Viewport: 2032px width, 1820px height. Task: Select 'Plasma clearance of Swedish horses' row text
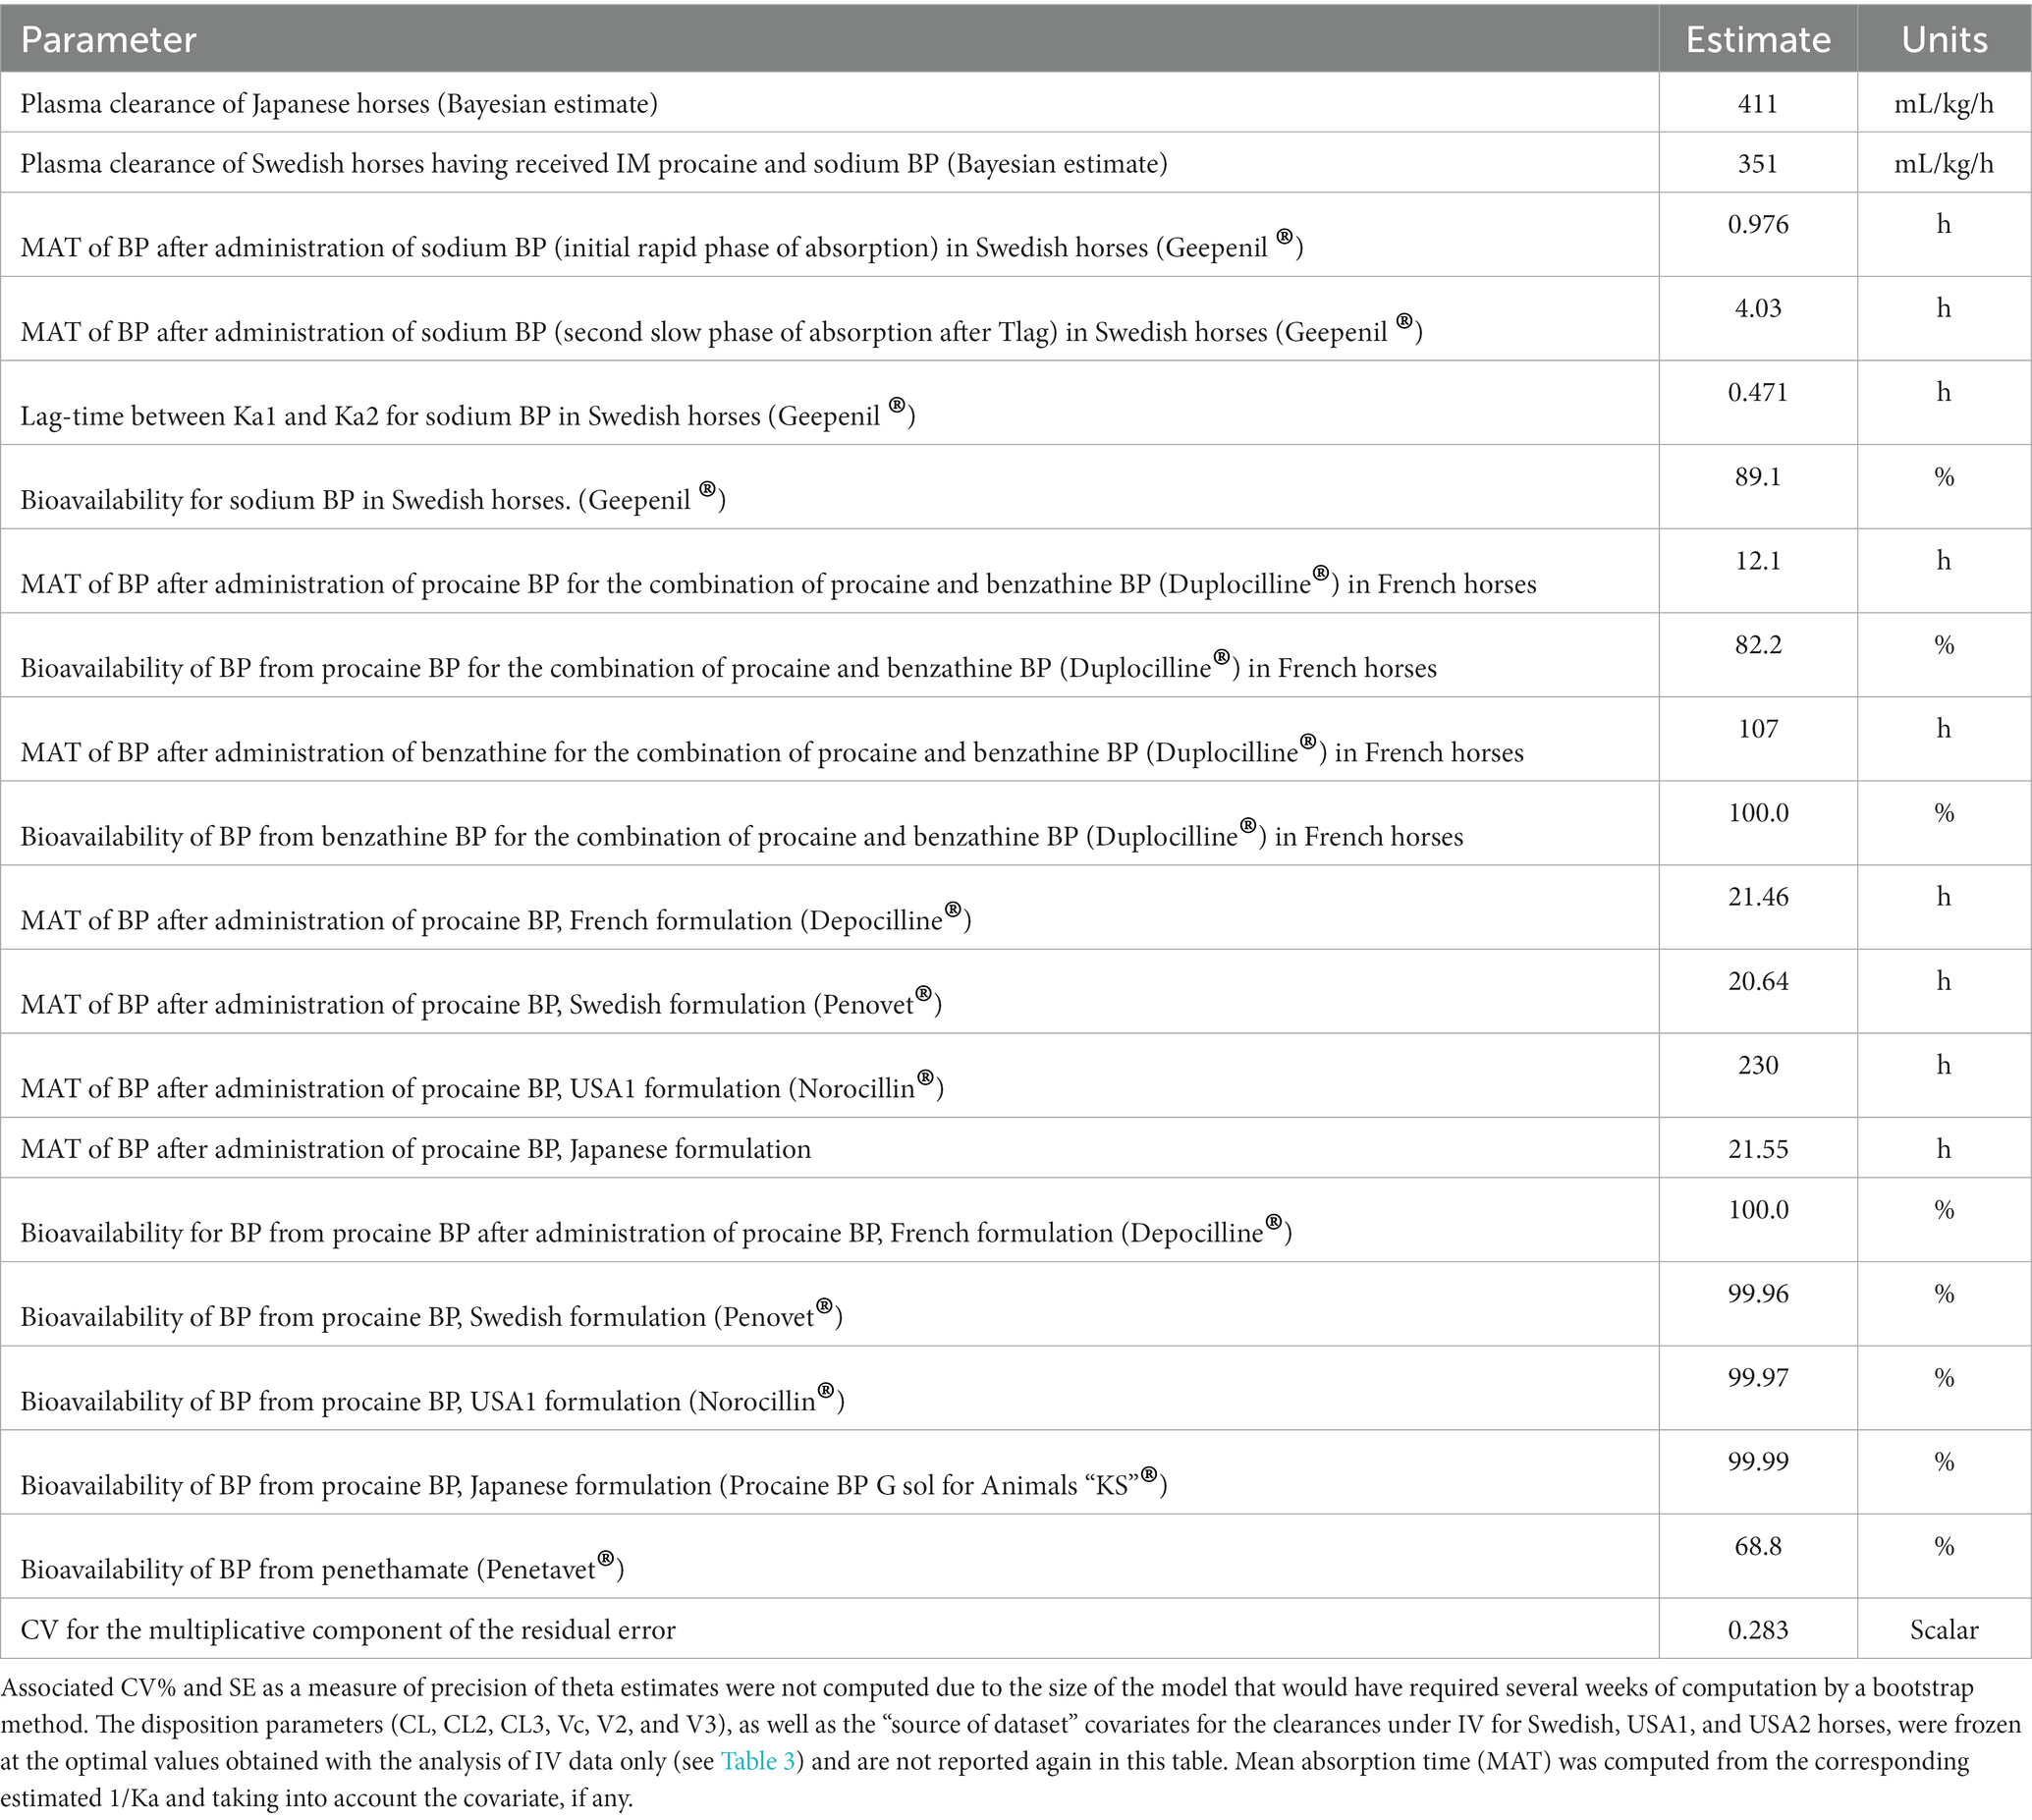[594, 164]
